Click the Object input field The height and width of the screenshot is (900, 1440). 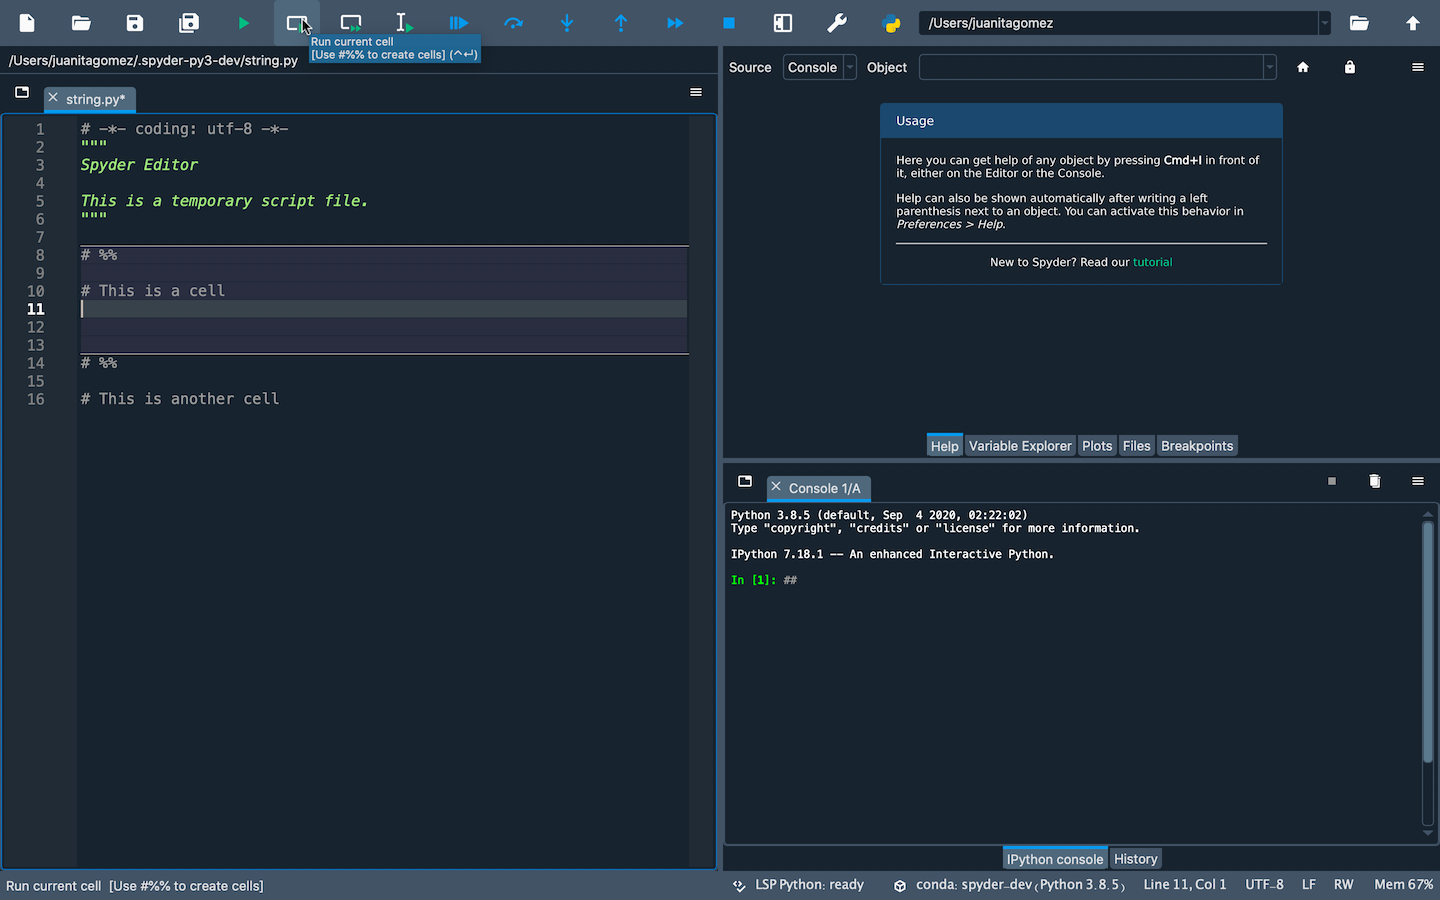click(1090, 67)
